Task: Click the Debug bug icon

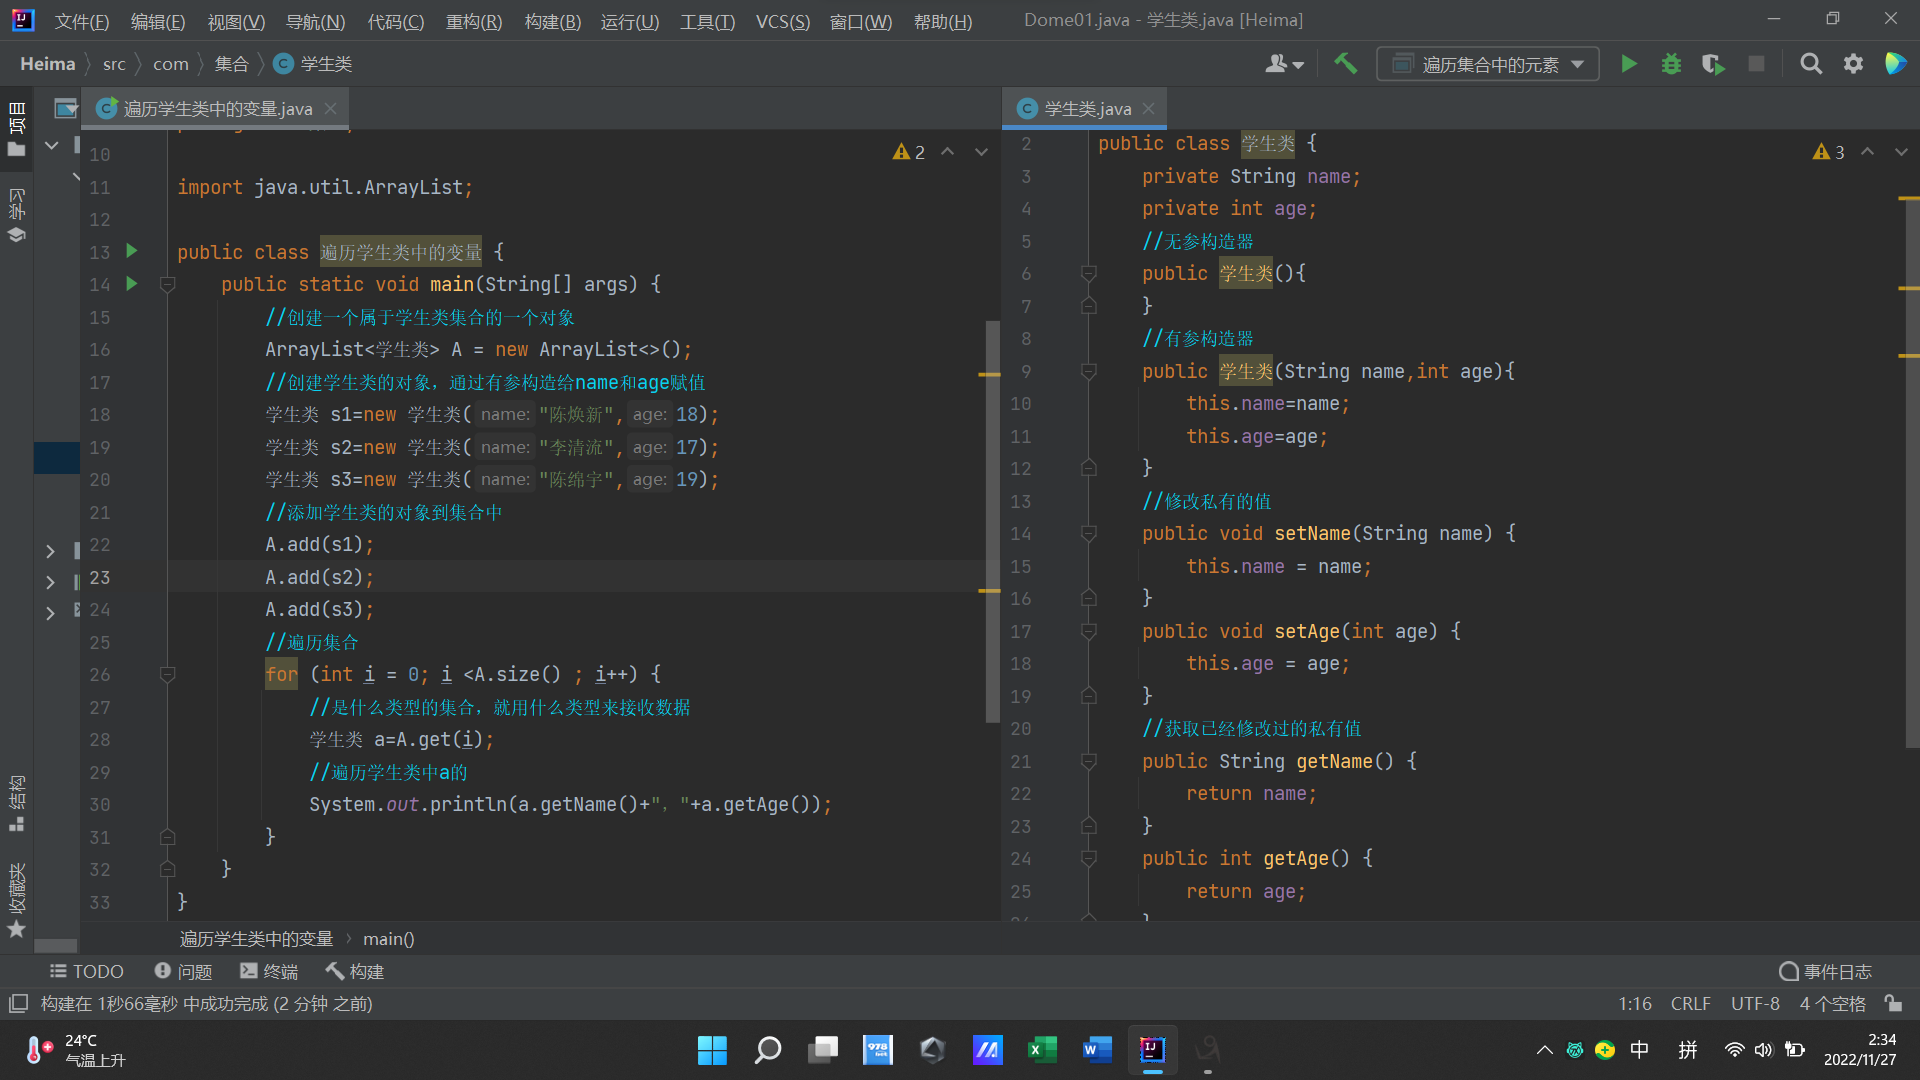Action: pos(1671,65)
